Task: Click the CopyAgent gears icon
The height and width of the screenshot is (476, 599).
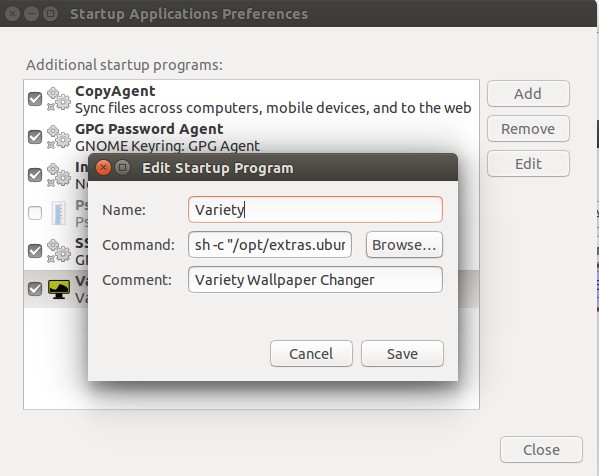Action: 58,99
